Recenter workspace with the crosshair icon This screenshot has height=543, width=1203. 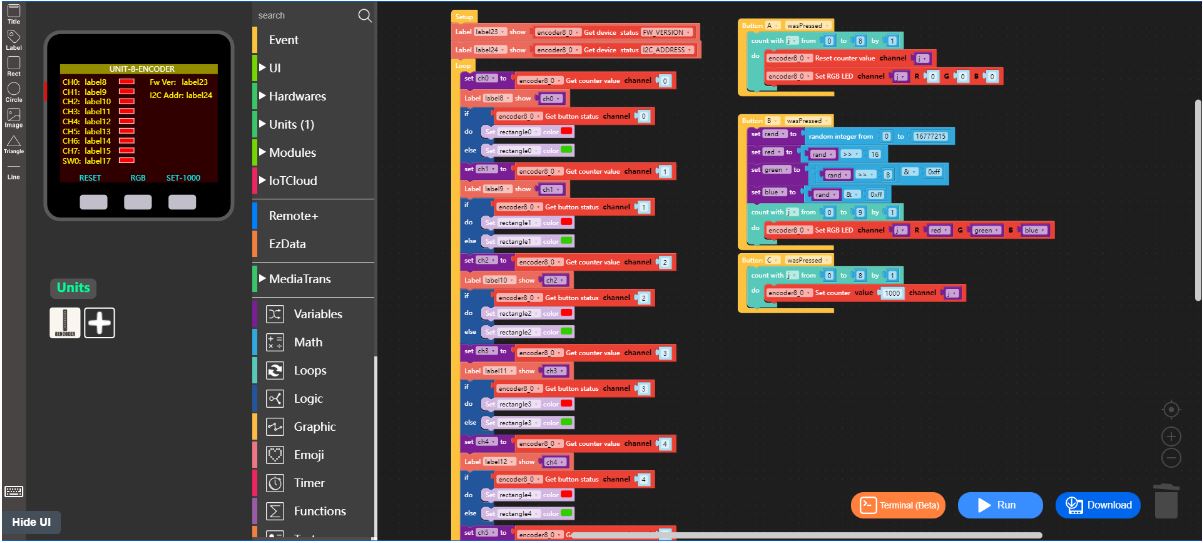(x=1171, y=410)
